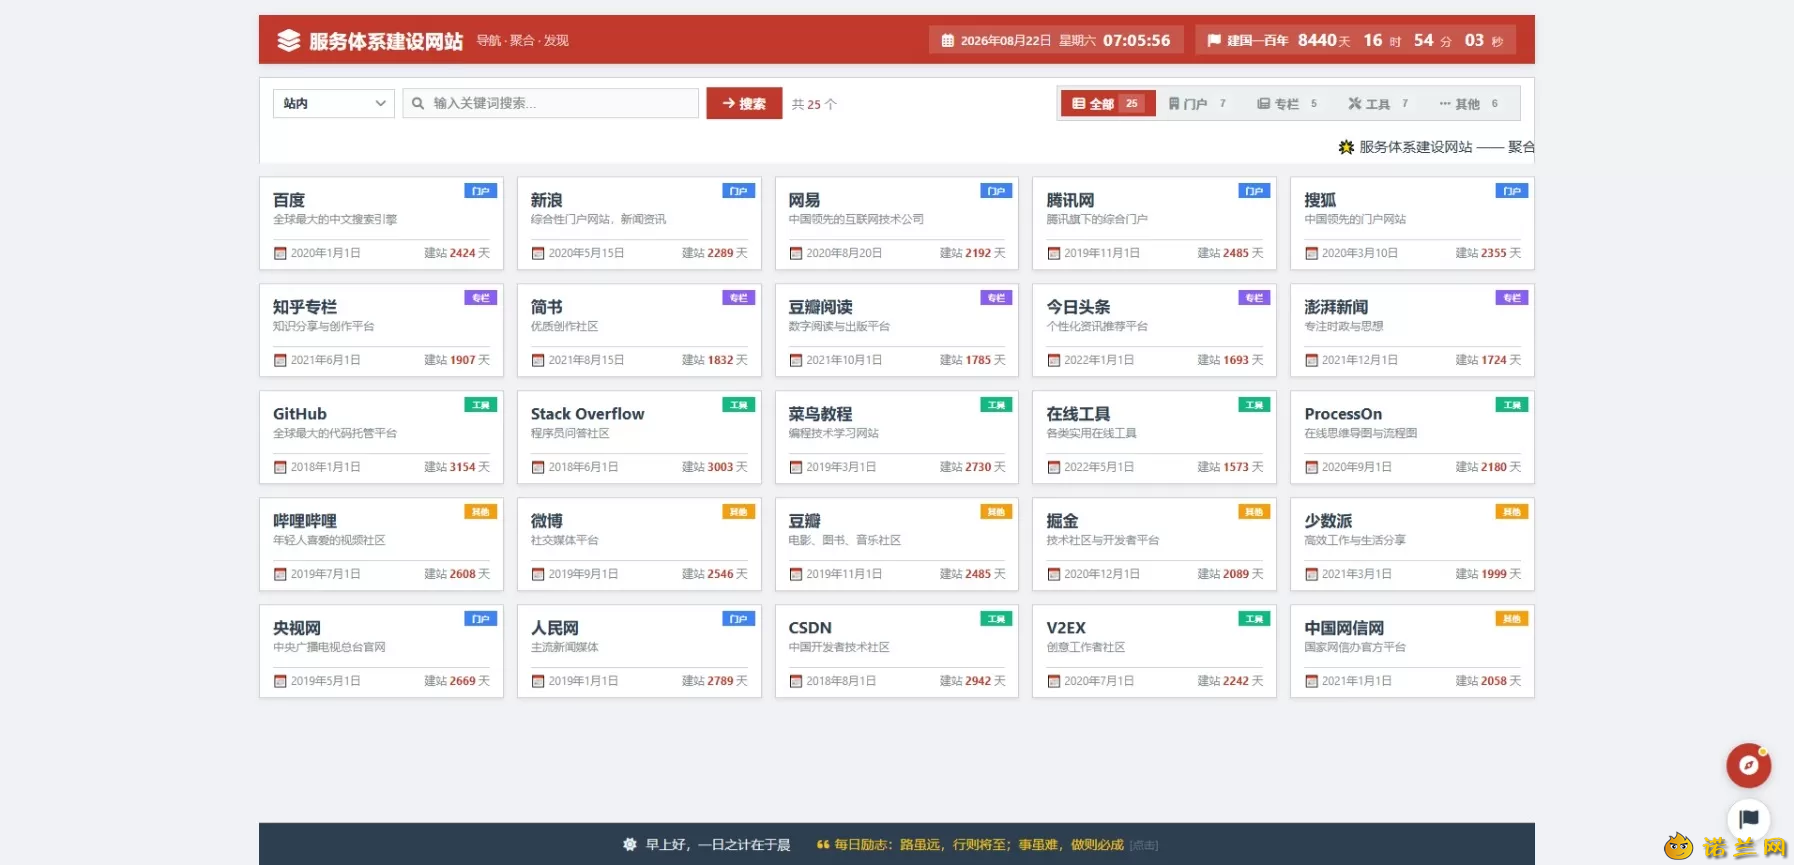This screenshot has width=1794, height=865.
Task: Open the 站内 search scope dropdown
Action: point(334,103)
